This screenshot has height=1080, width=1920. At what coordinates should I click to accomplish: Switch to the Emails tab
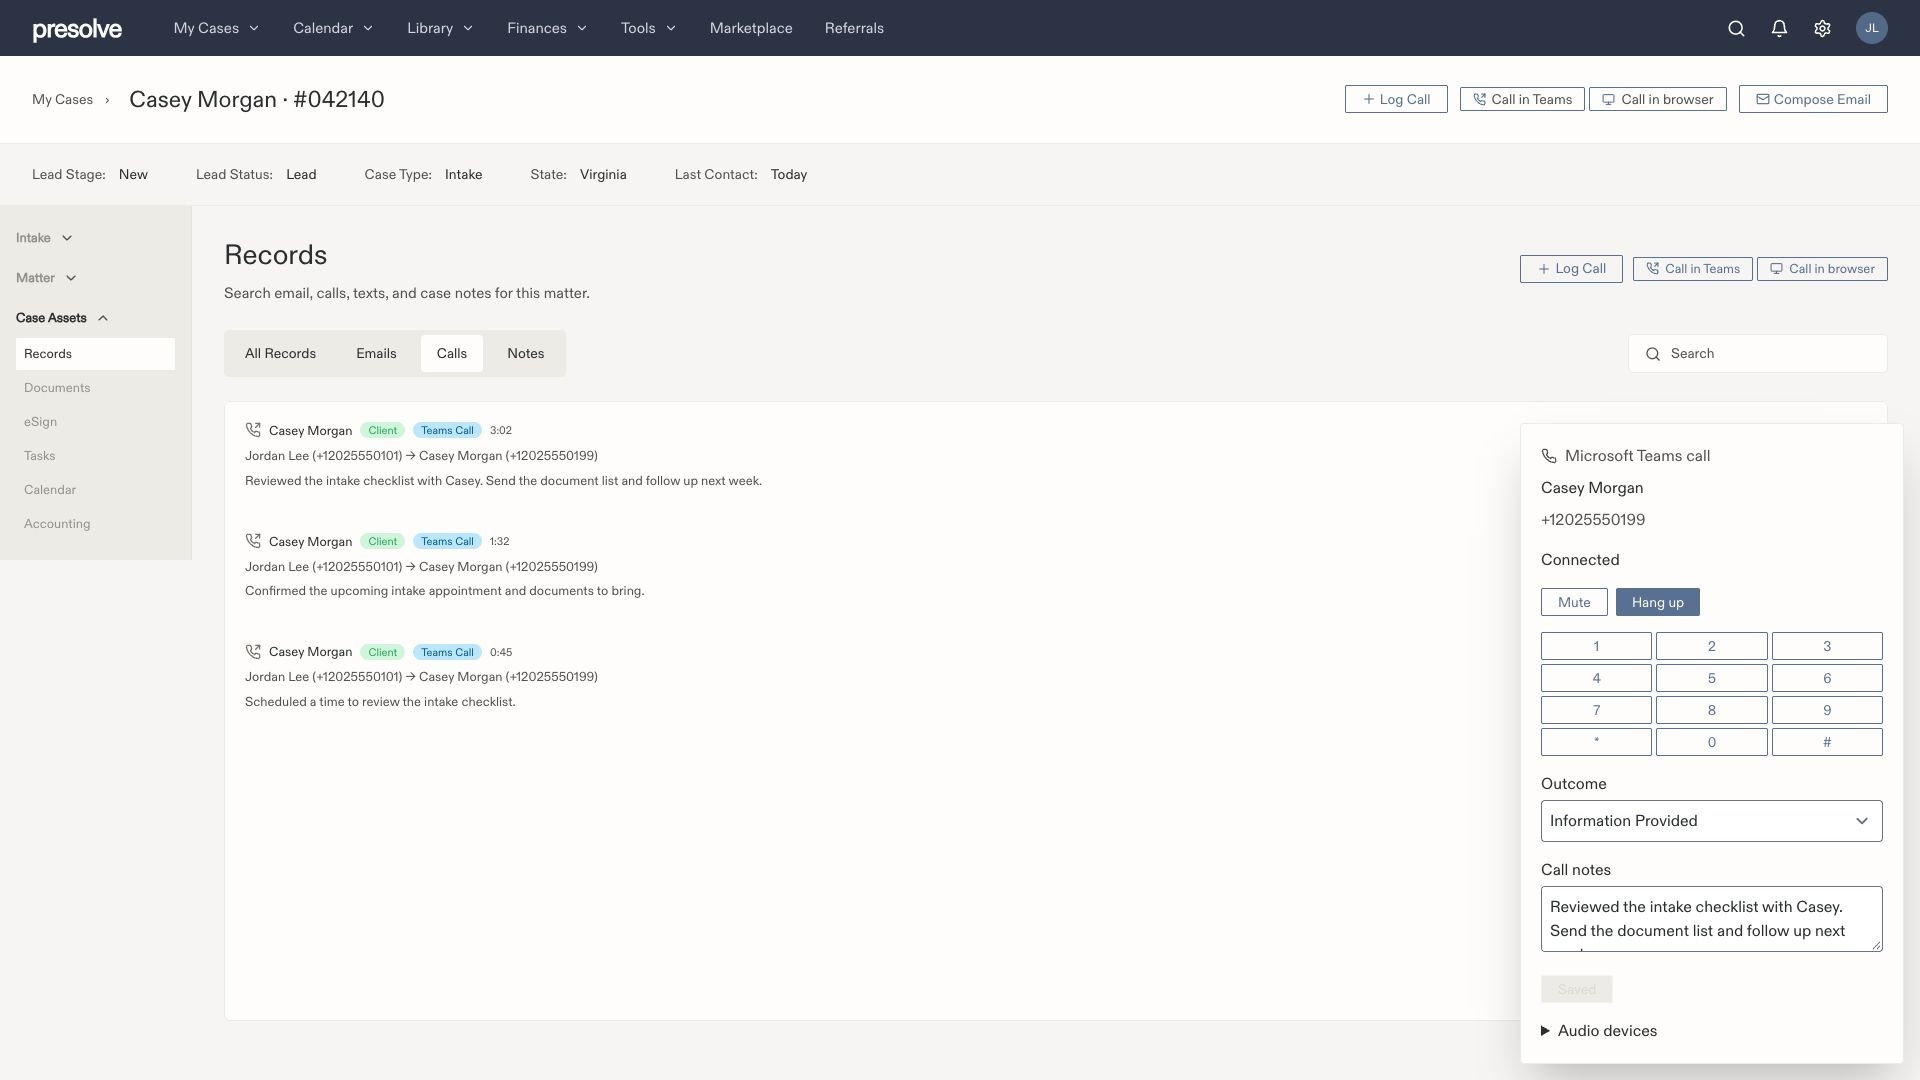[376, 354]
